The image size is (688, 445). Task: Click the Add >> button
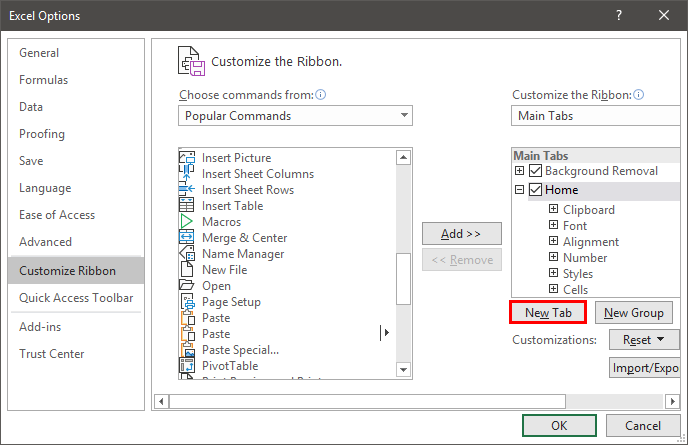(462, 233)
